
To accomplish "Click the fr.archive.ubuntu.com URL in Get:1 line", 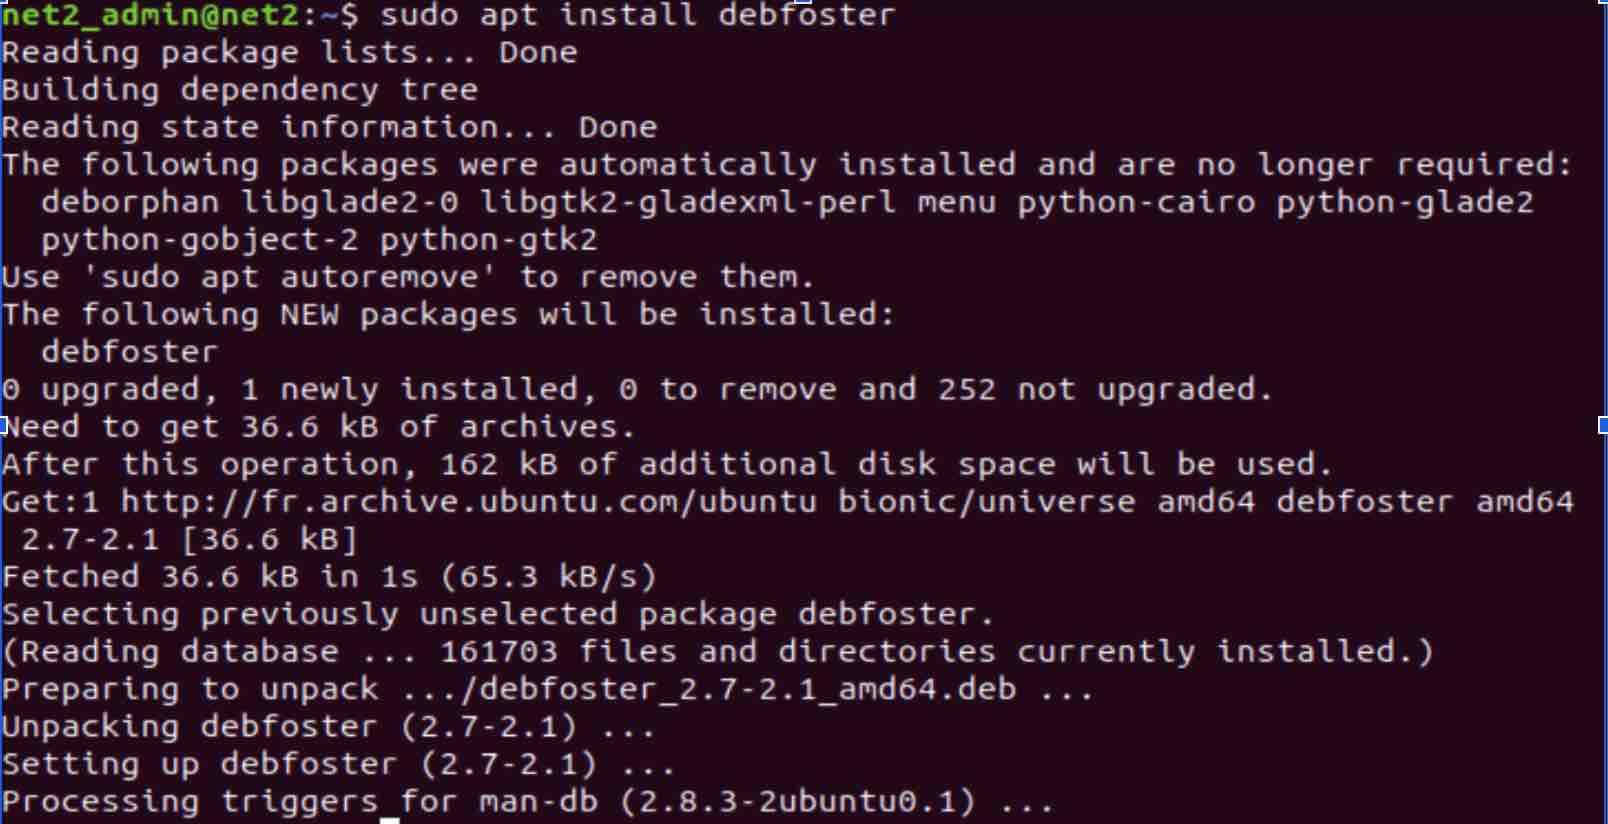I will (x=469, y=501).
